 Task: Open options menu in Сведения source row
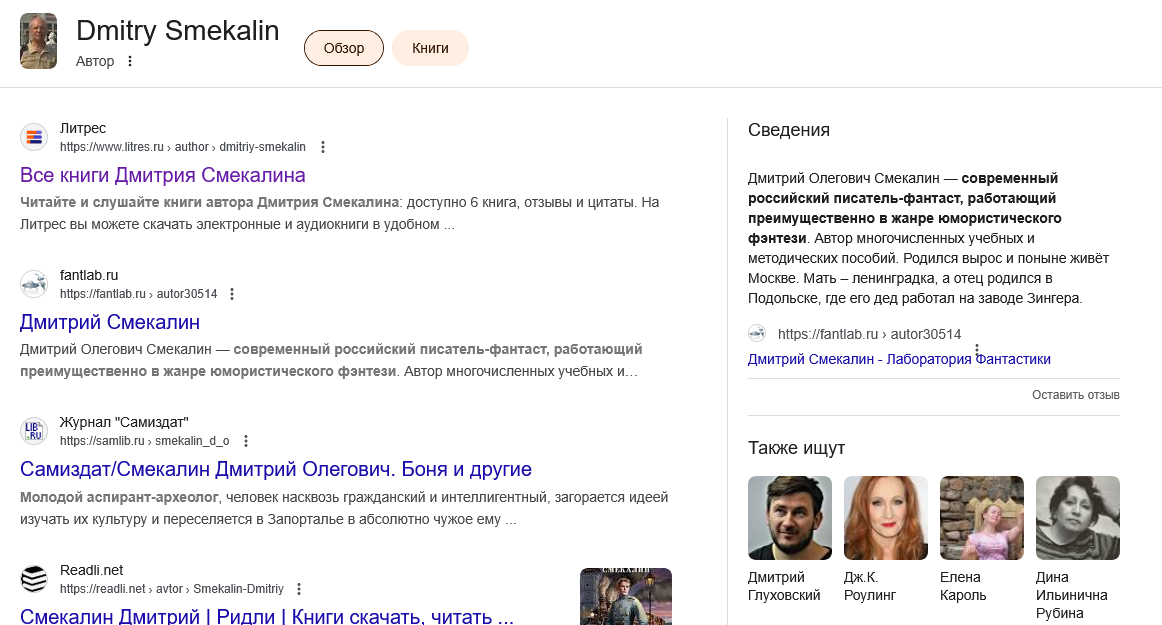pyautogui.click(x=977, y=349)
